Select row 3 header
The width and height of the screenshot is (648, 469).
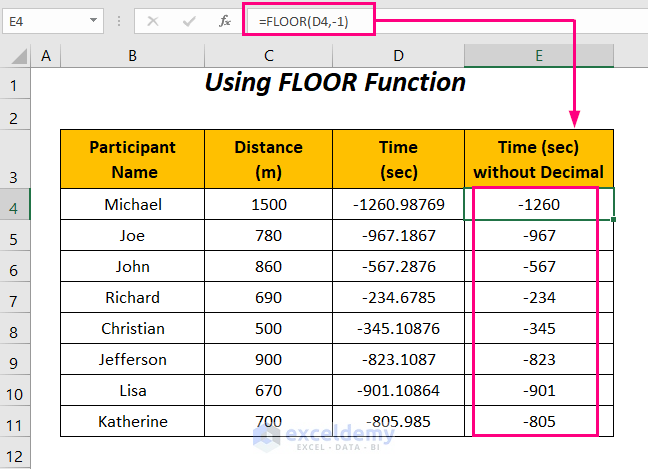click(14, 160)
